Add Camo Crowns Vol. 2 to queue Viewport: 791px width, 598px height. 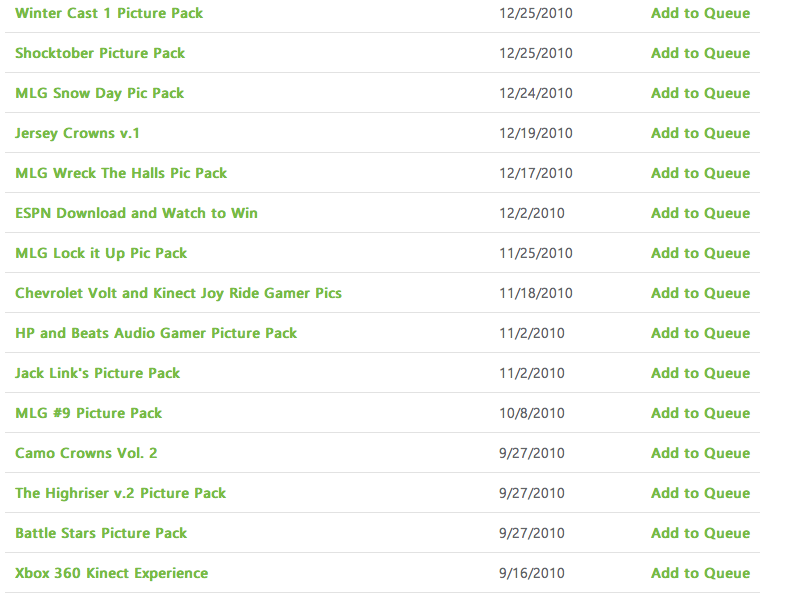tap(700, 453)
